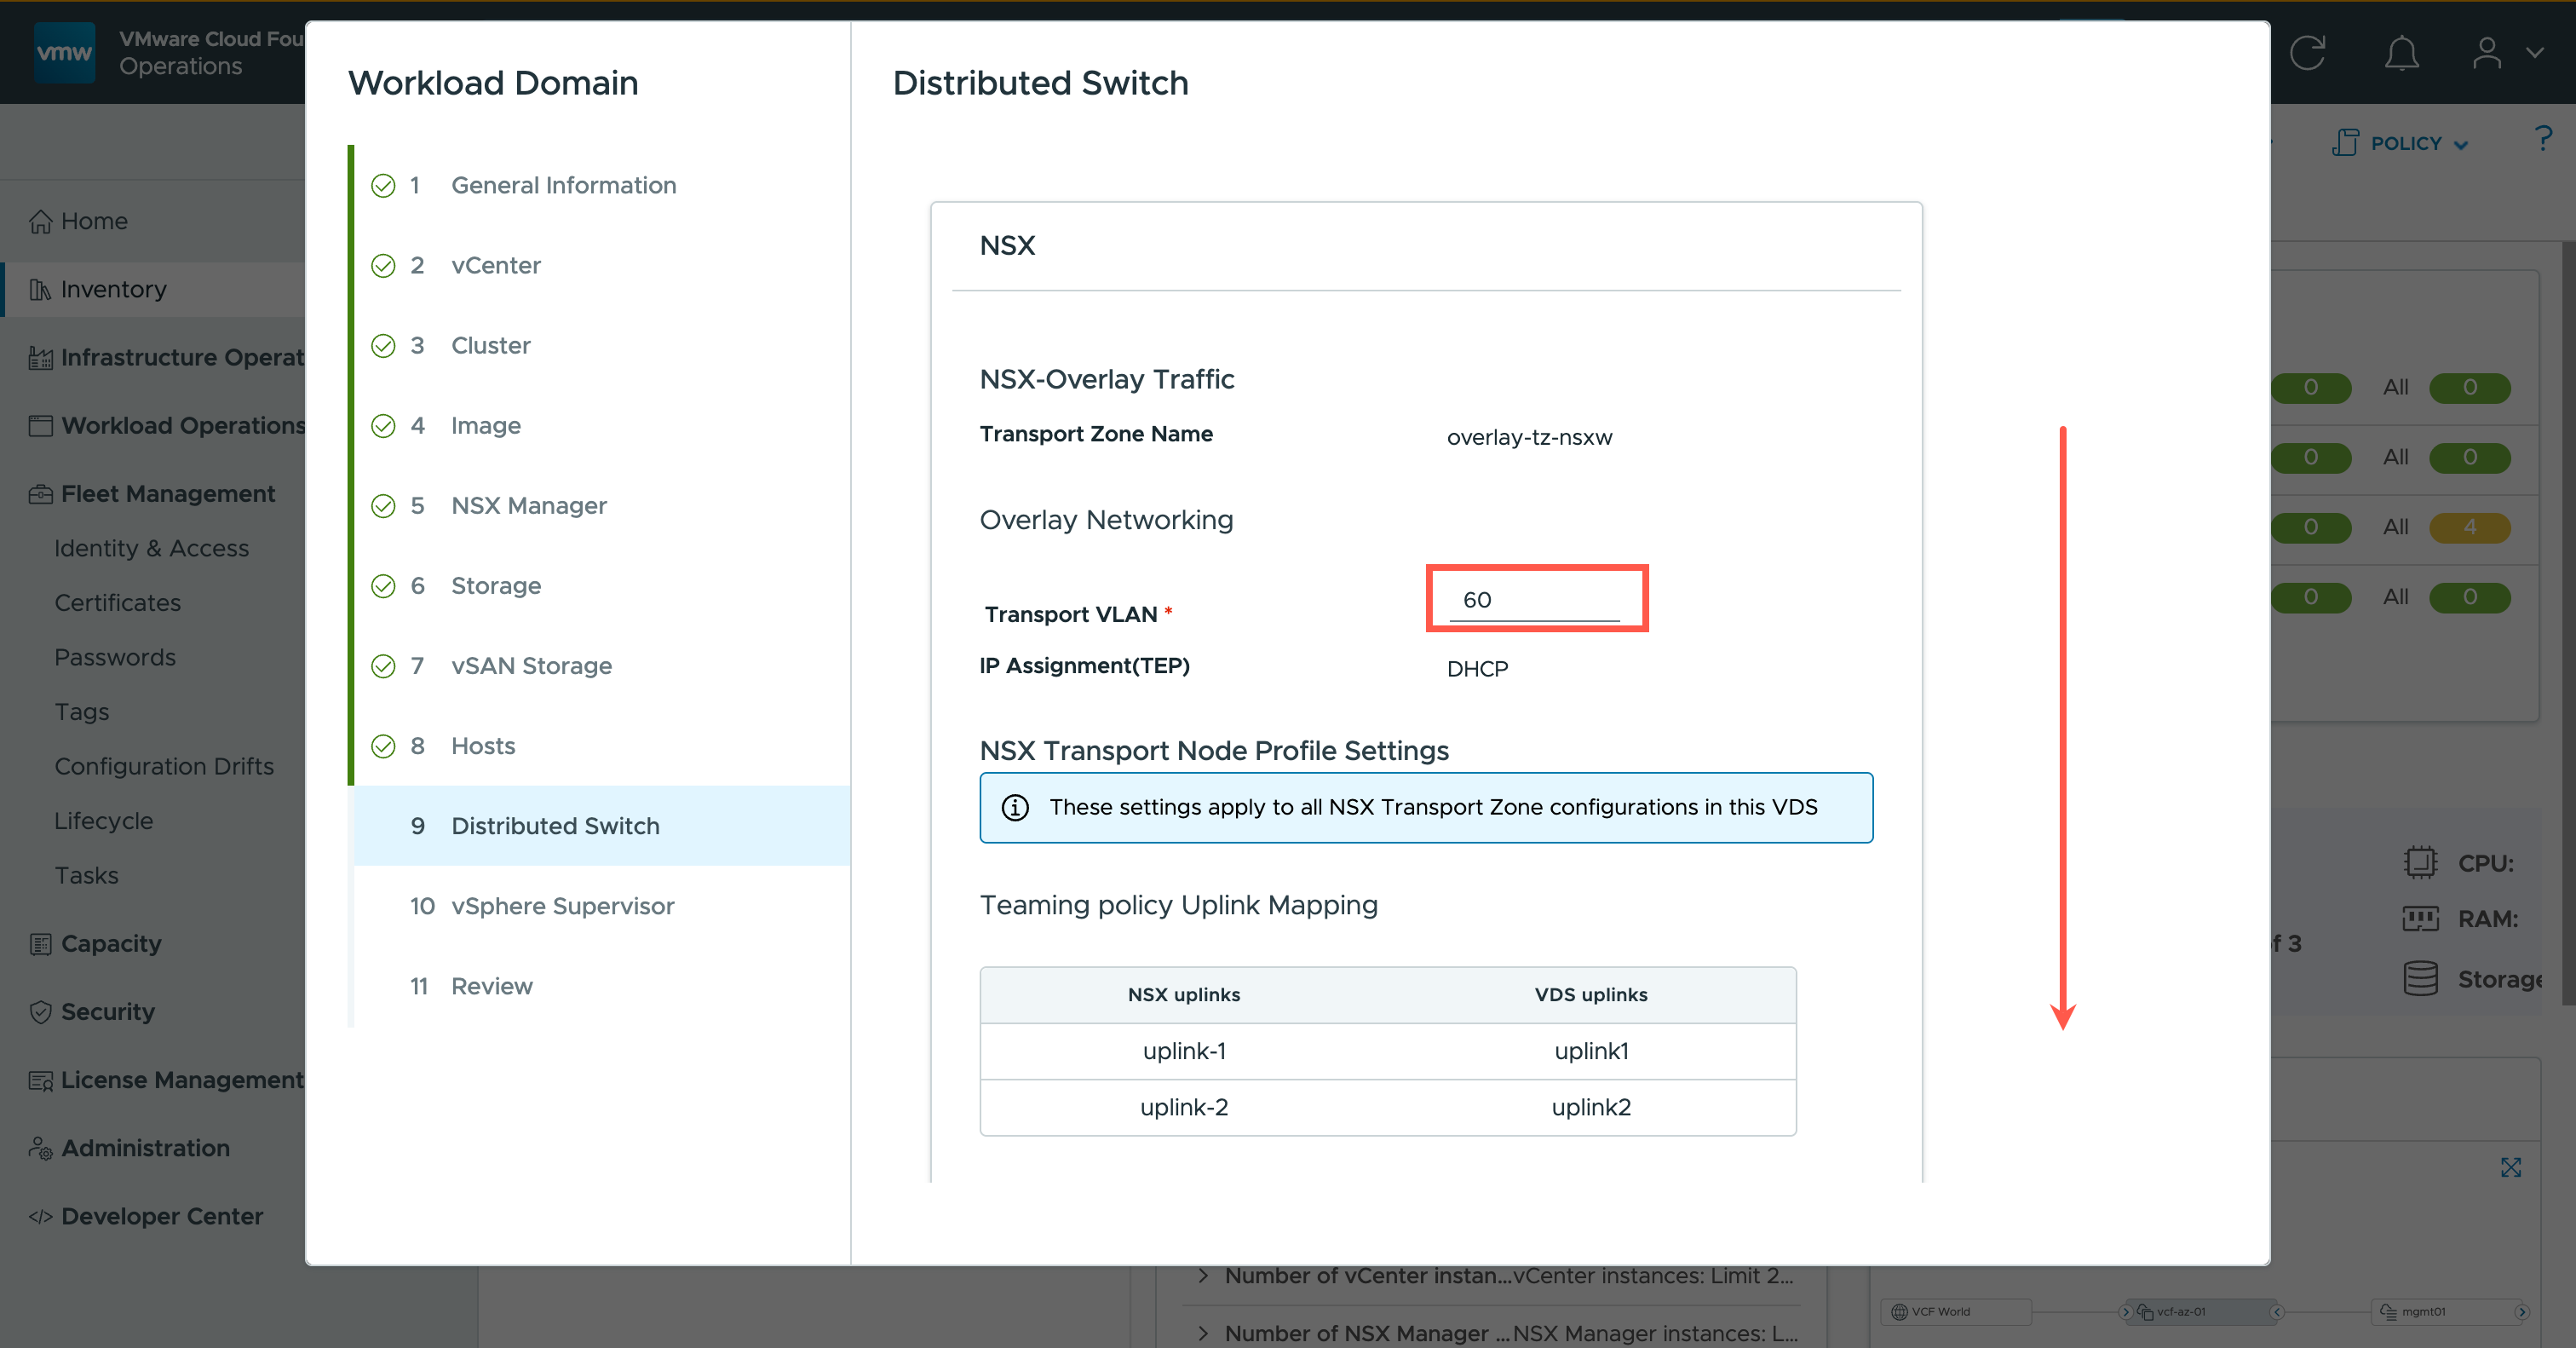Click the refresh icon in top bar
Screen dimensions: 2576x1348
pyautogui.click(x=2307, y=53)
